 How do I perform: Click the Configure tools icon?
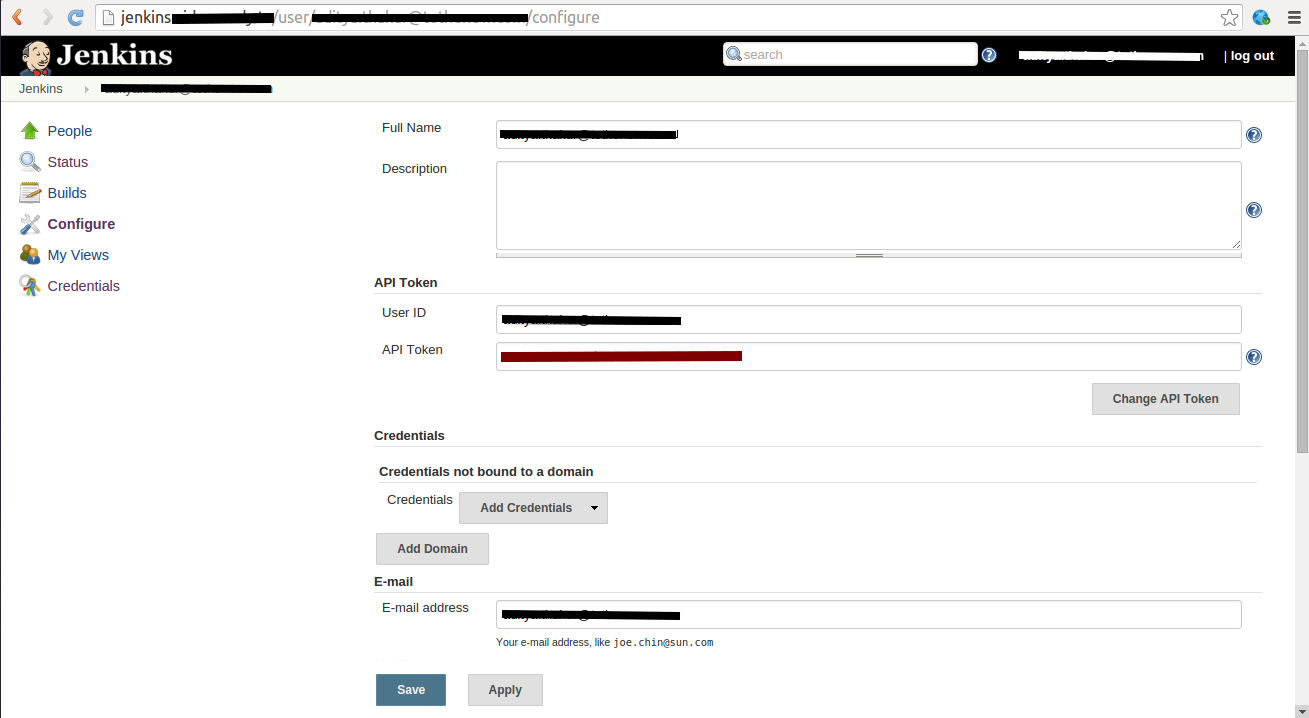pyautogui.click(x=30, y=224)
